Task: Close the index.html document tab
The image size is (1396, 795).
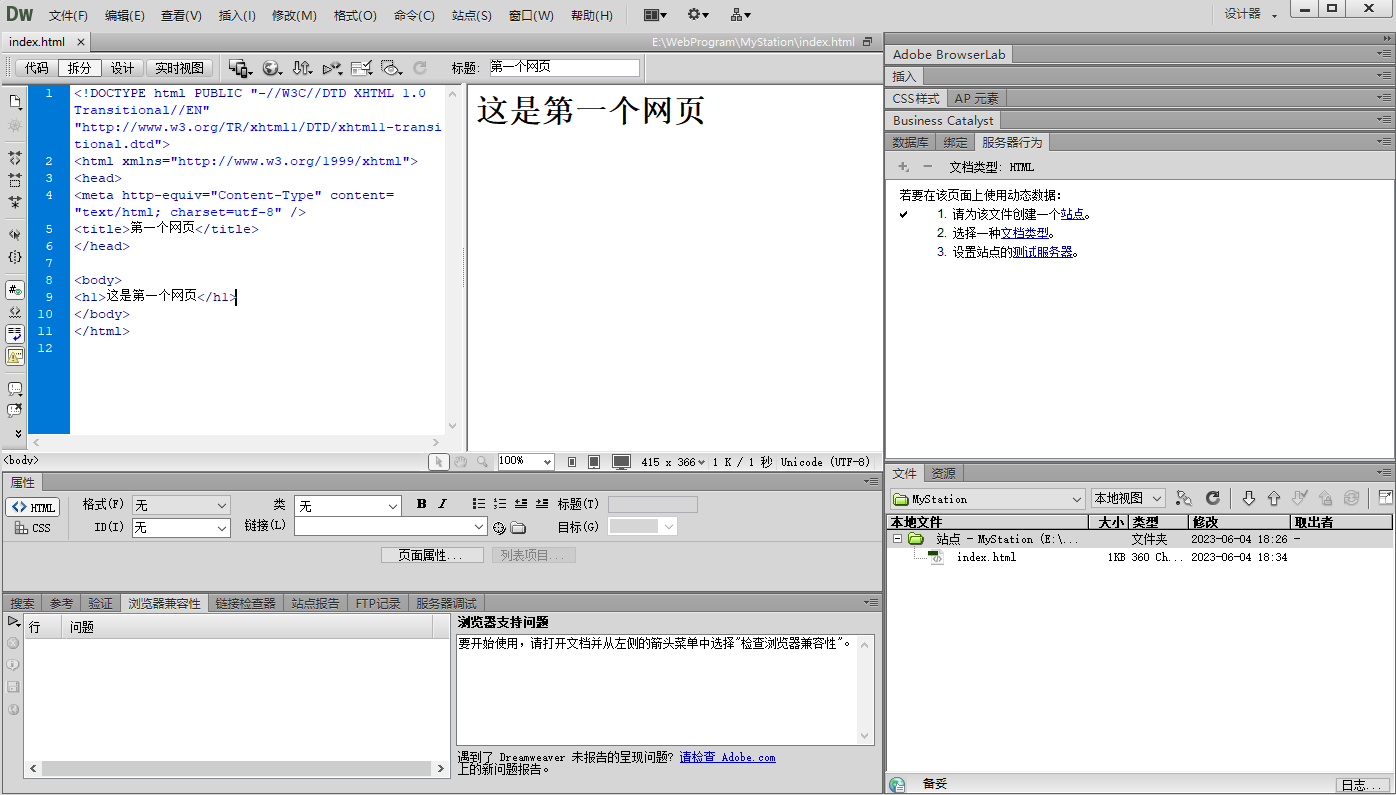Action: (80, 42)
